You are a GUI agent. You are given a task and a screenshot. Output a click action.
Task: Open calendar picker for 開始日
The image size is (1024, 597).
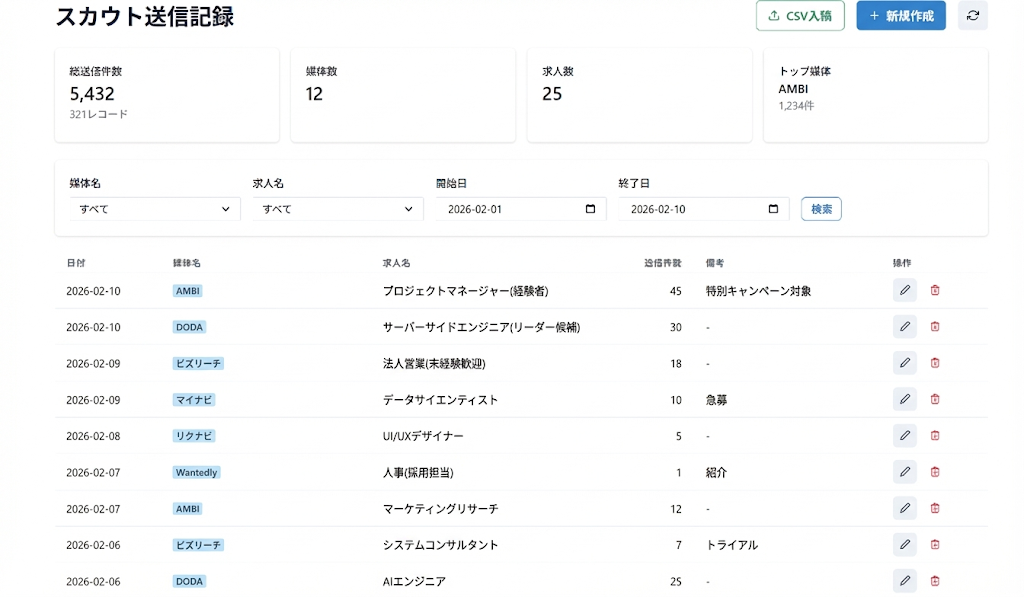pos(590,209)
